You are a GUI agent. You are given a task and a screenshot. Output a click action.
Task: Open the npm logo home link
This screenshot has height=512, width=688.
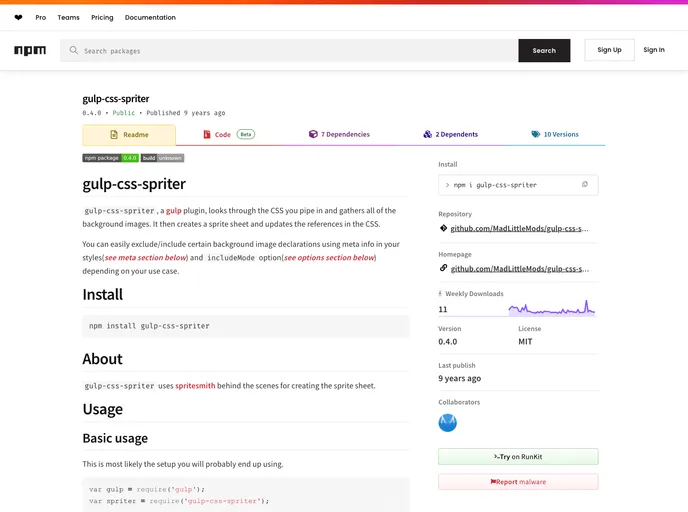[30, 50]
